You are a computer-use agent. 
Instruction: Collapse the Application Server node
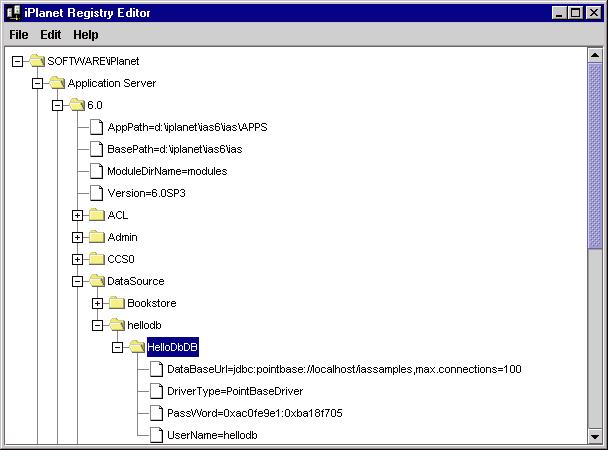(38, 83)
